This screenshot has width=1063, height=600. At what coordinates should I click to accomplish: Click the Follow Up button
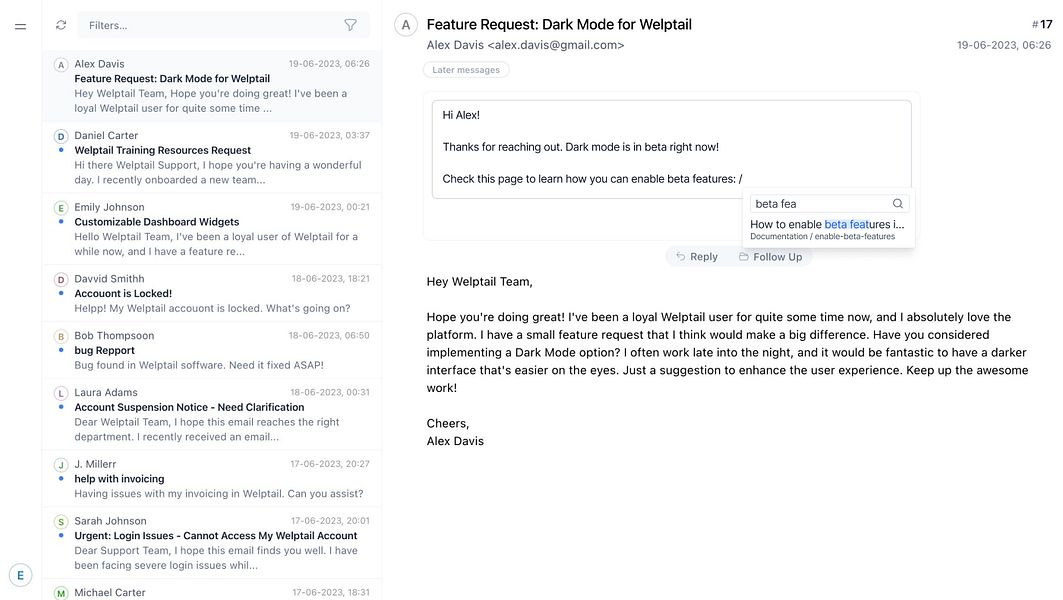point(771,256)
